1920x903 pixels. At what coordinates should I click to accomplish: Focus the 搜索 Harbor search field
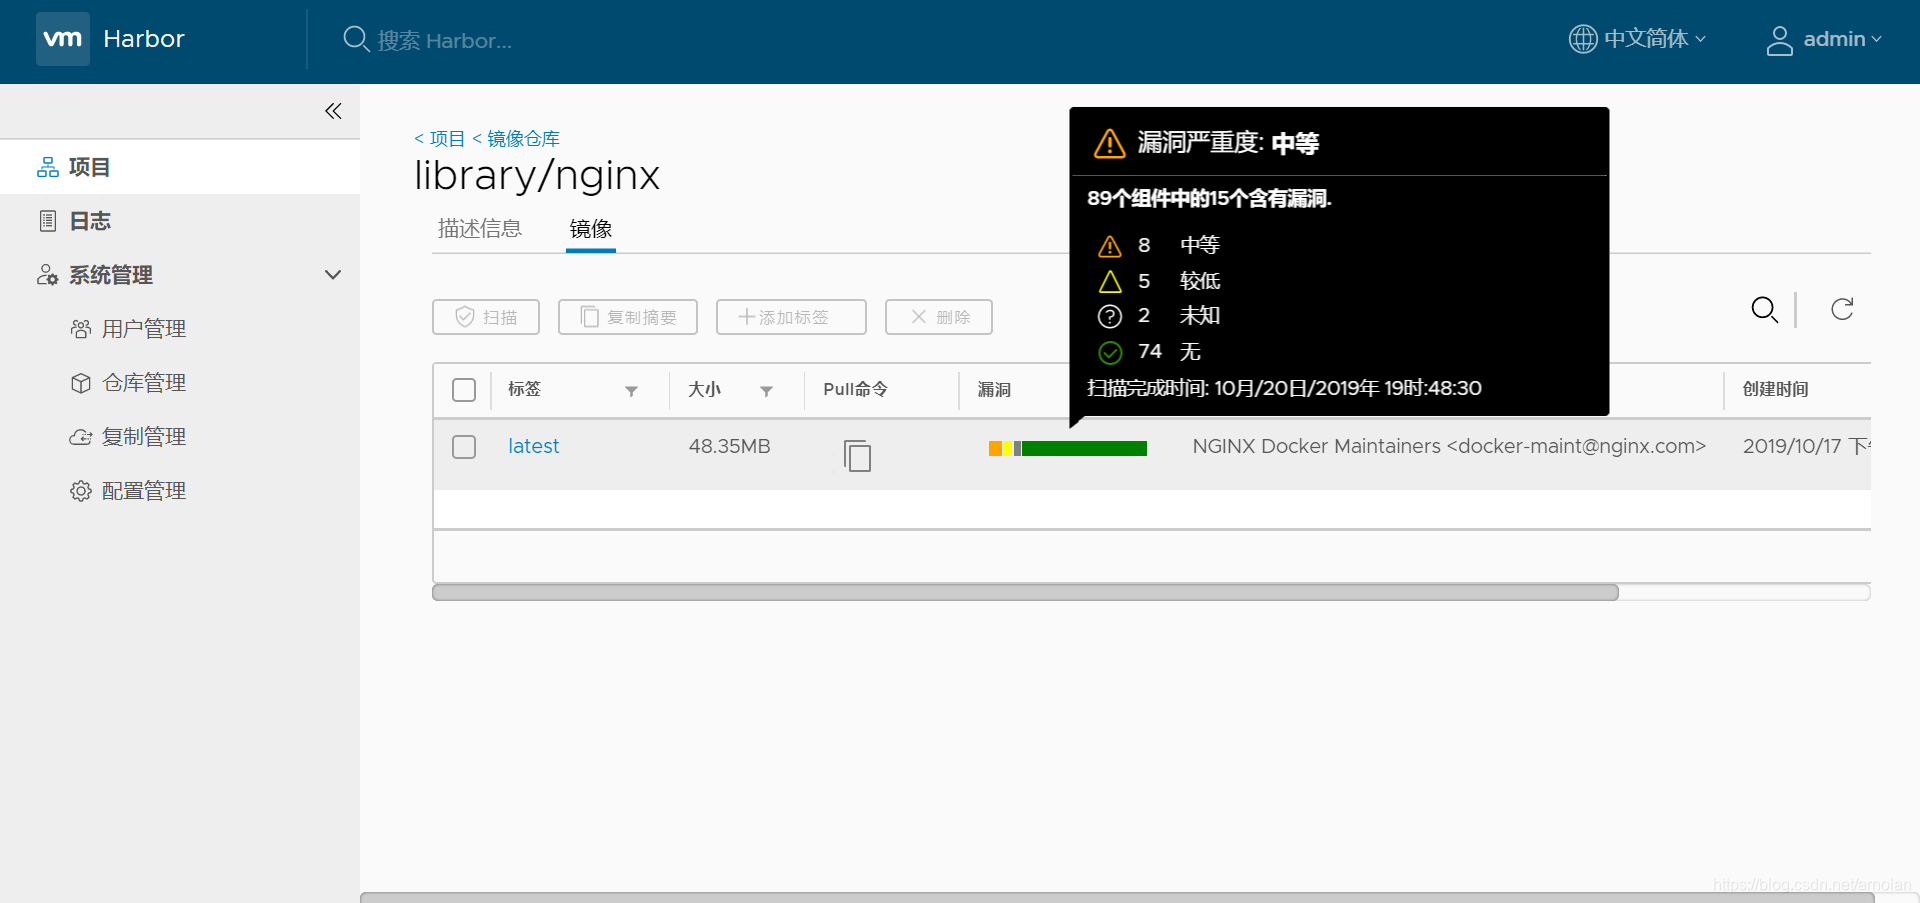[x=445, y=40]
